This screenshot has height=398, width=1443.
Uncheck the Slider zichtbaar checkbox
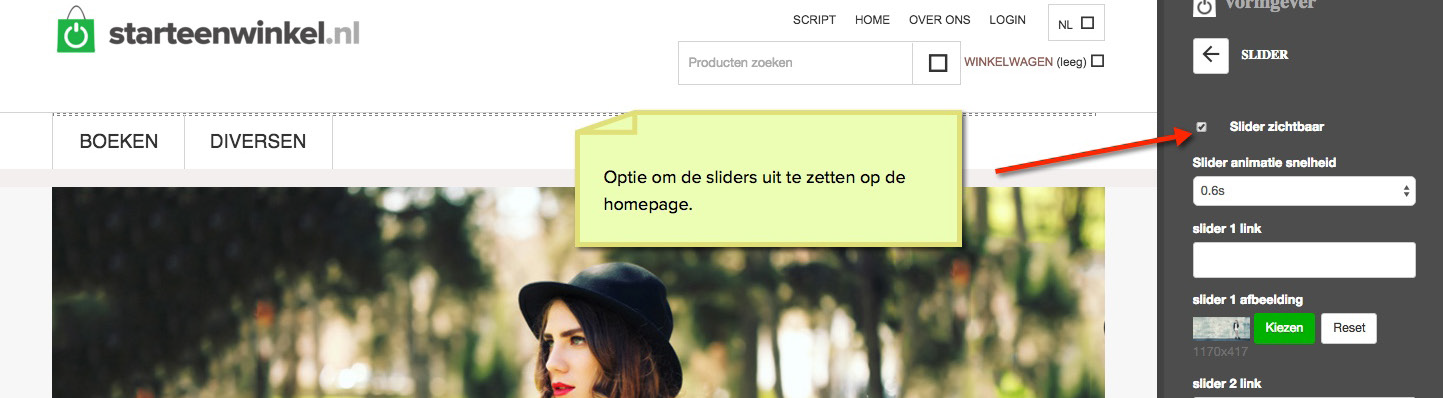point(1202,127)
